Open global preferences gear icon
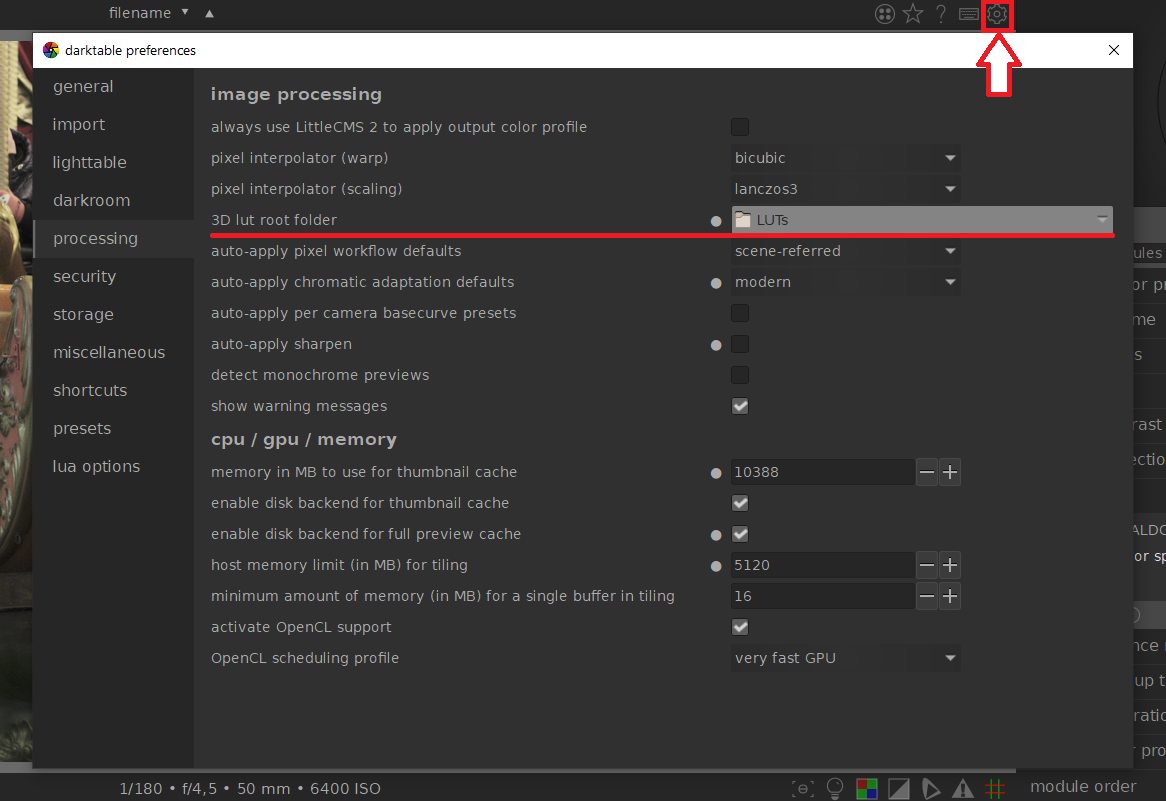 pos(997,13)
